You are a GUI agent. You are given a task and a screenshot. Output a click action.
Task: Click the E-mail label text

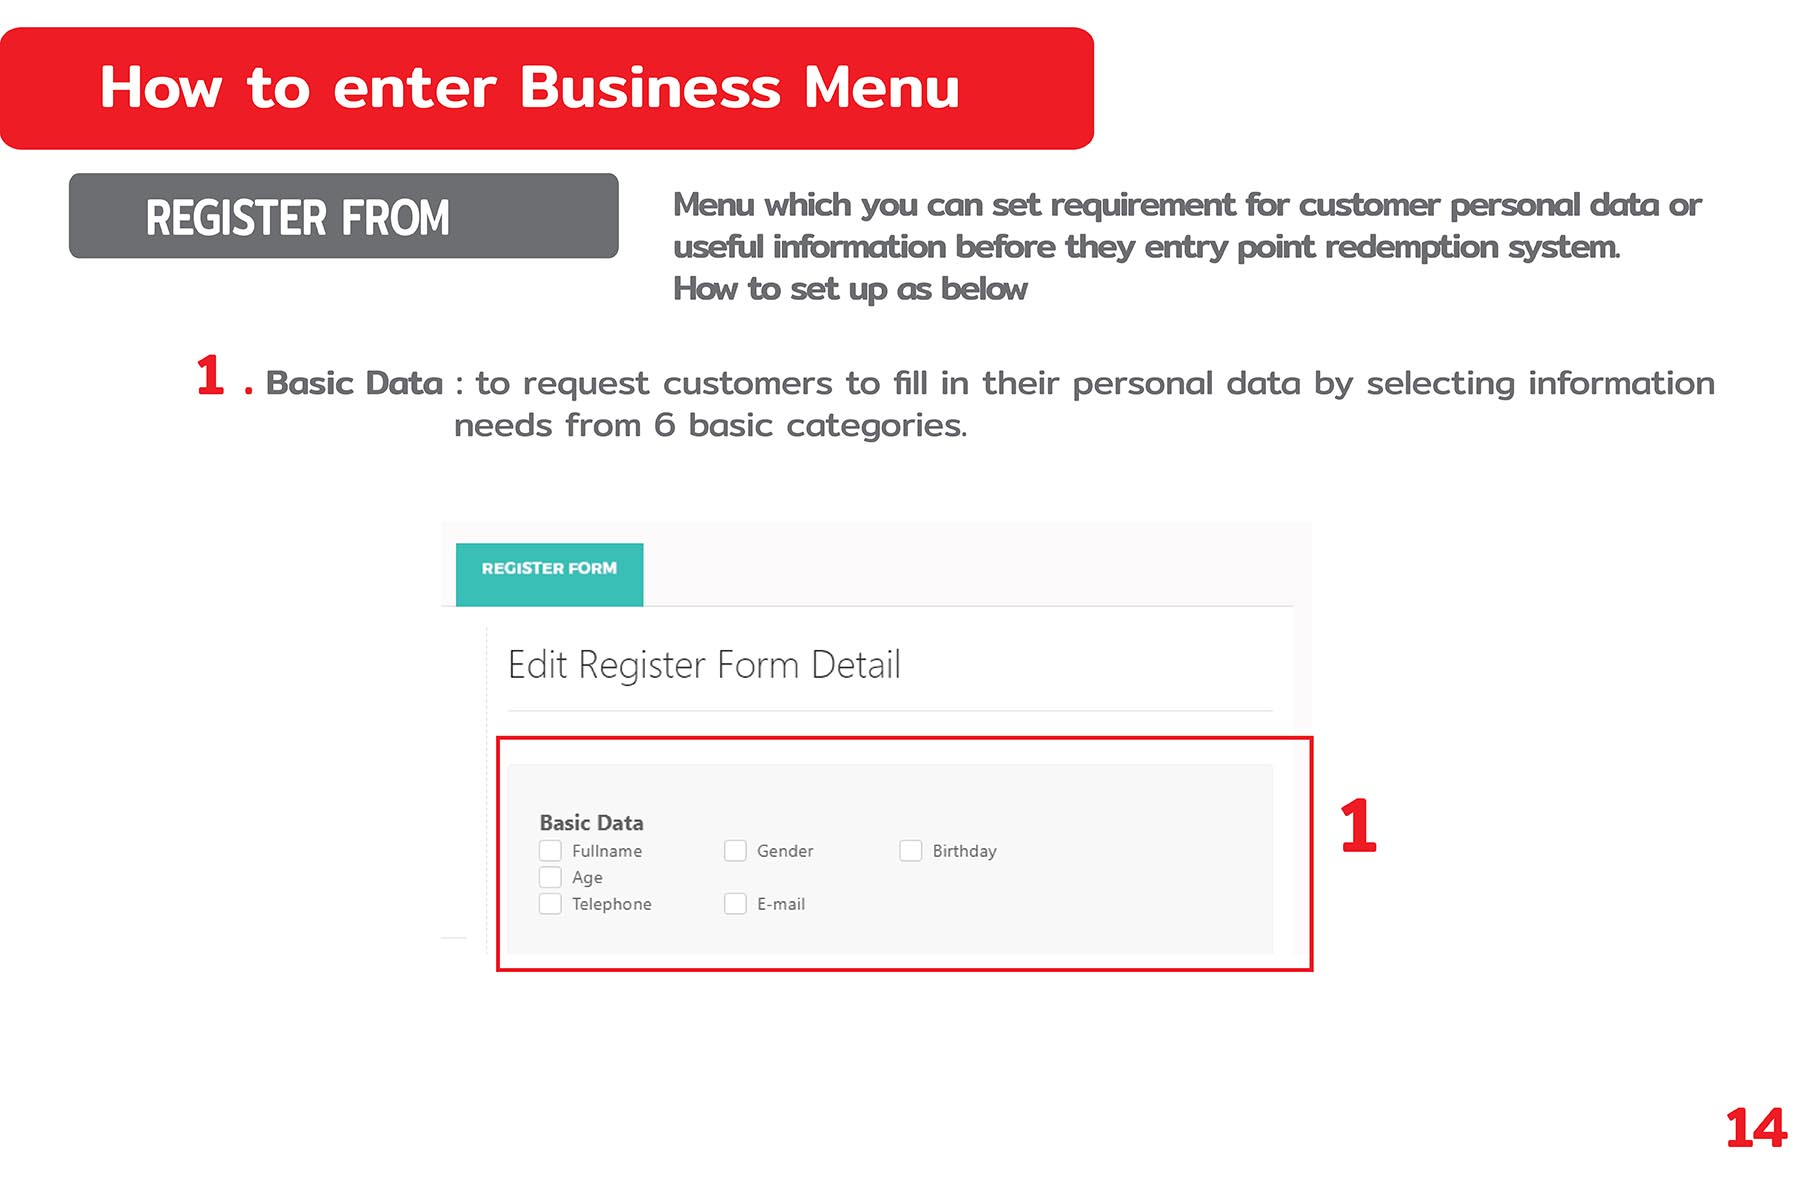tap(780, 904)
